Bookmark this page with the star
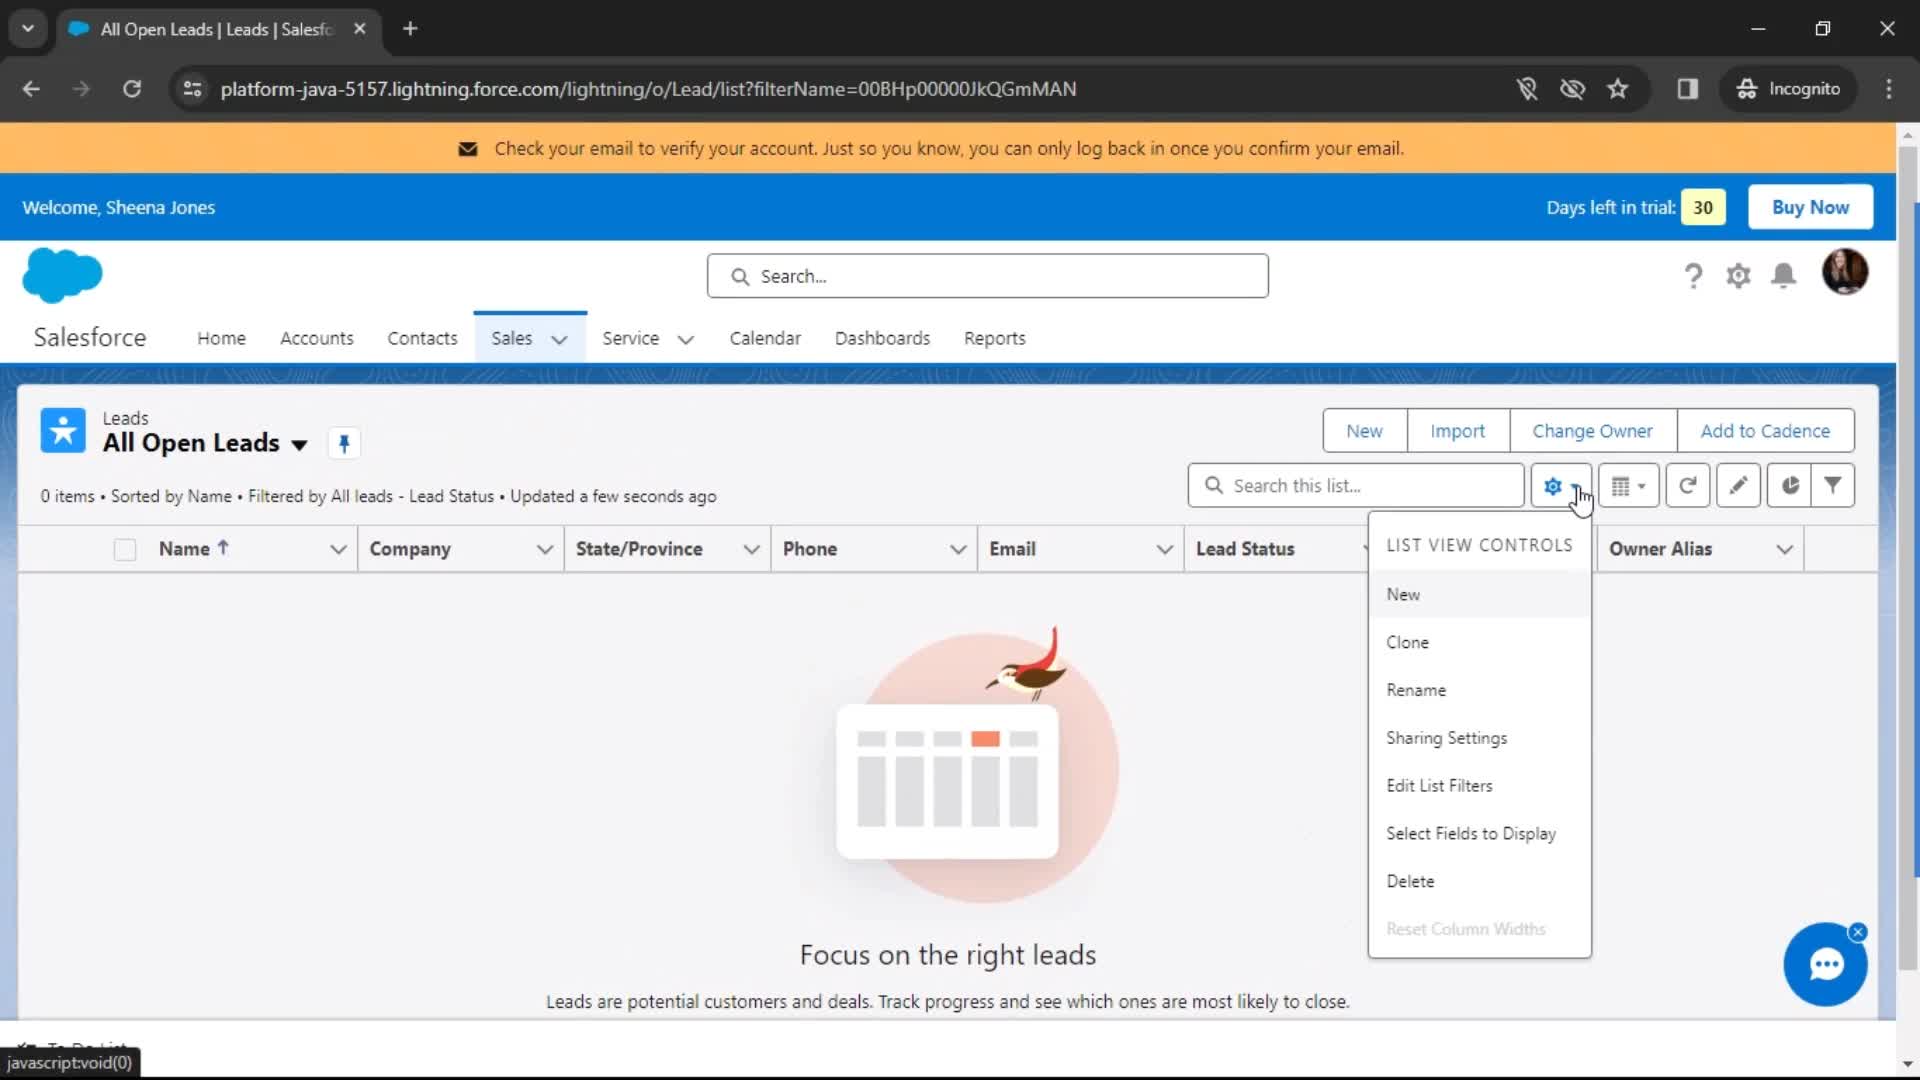This screenshot has height=1080, width=1920. click(1618, 89)
